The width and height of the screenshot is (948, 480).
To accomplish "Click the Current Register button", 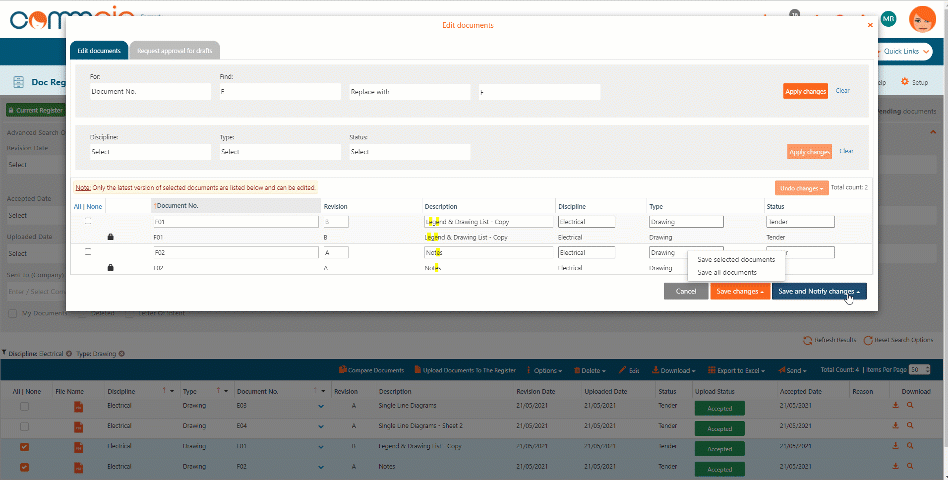I will coord(36,111).
